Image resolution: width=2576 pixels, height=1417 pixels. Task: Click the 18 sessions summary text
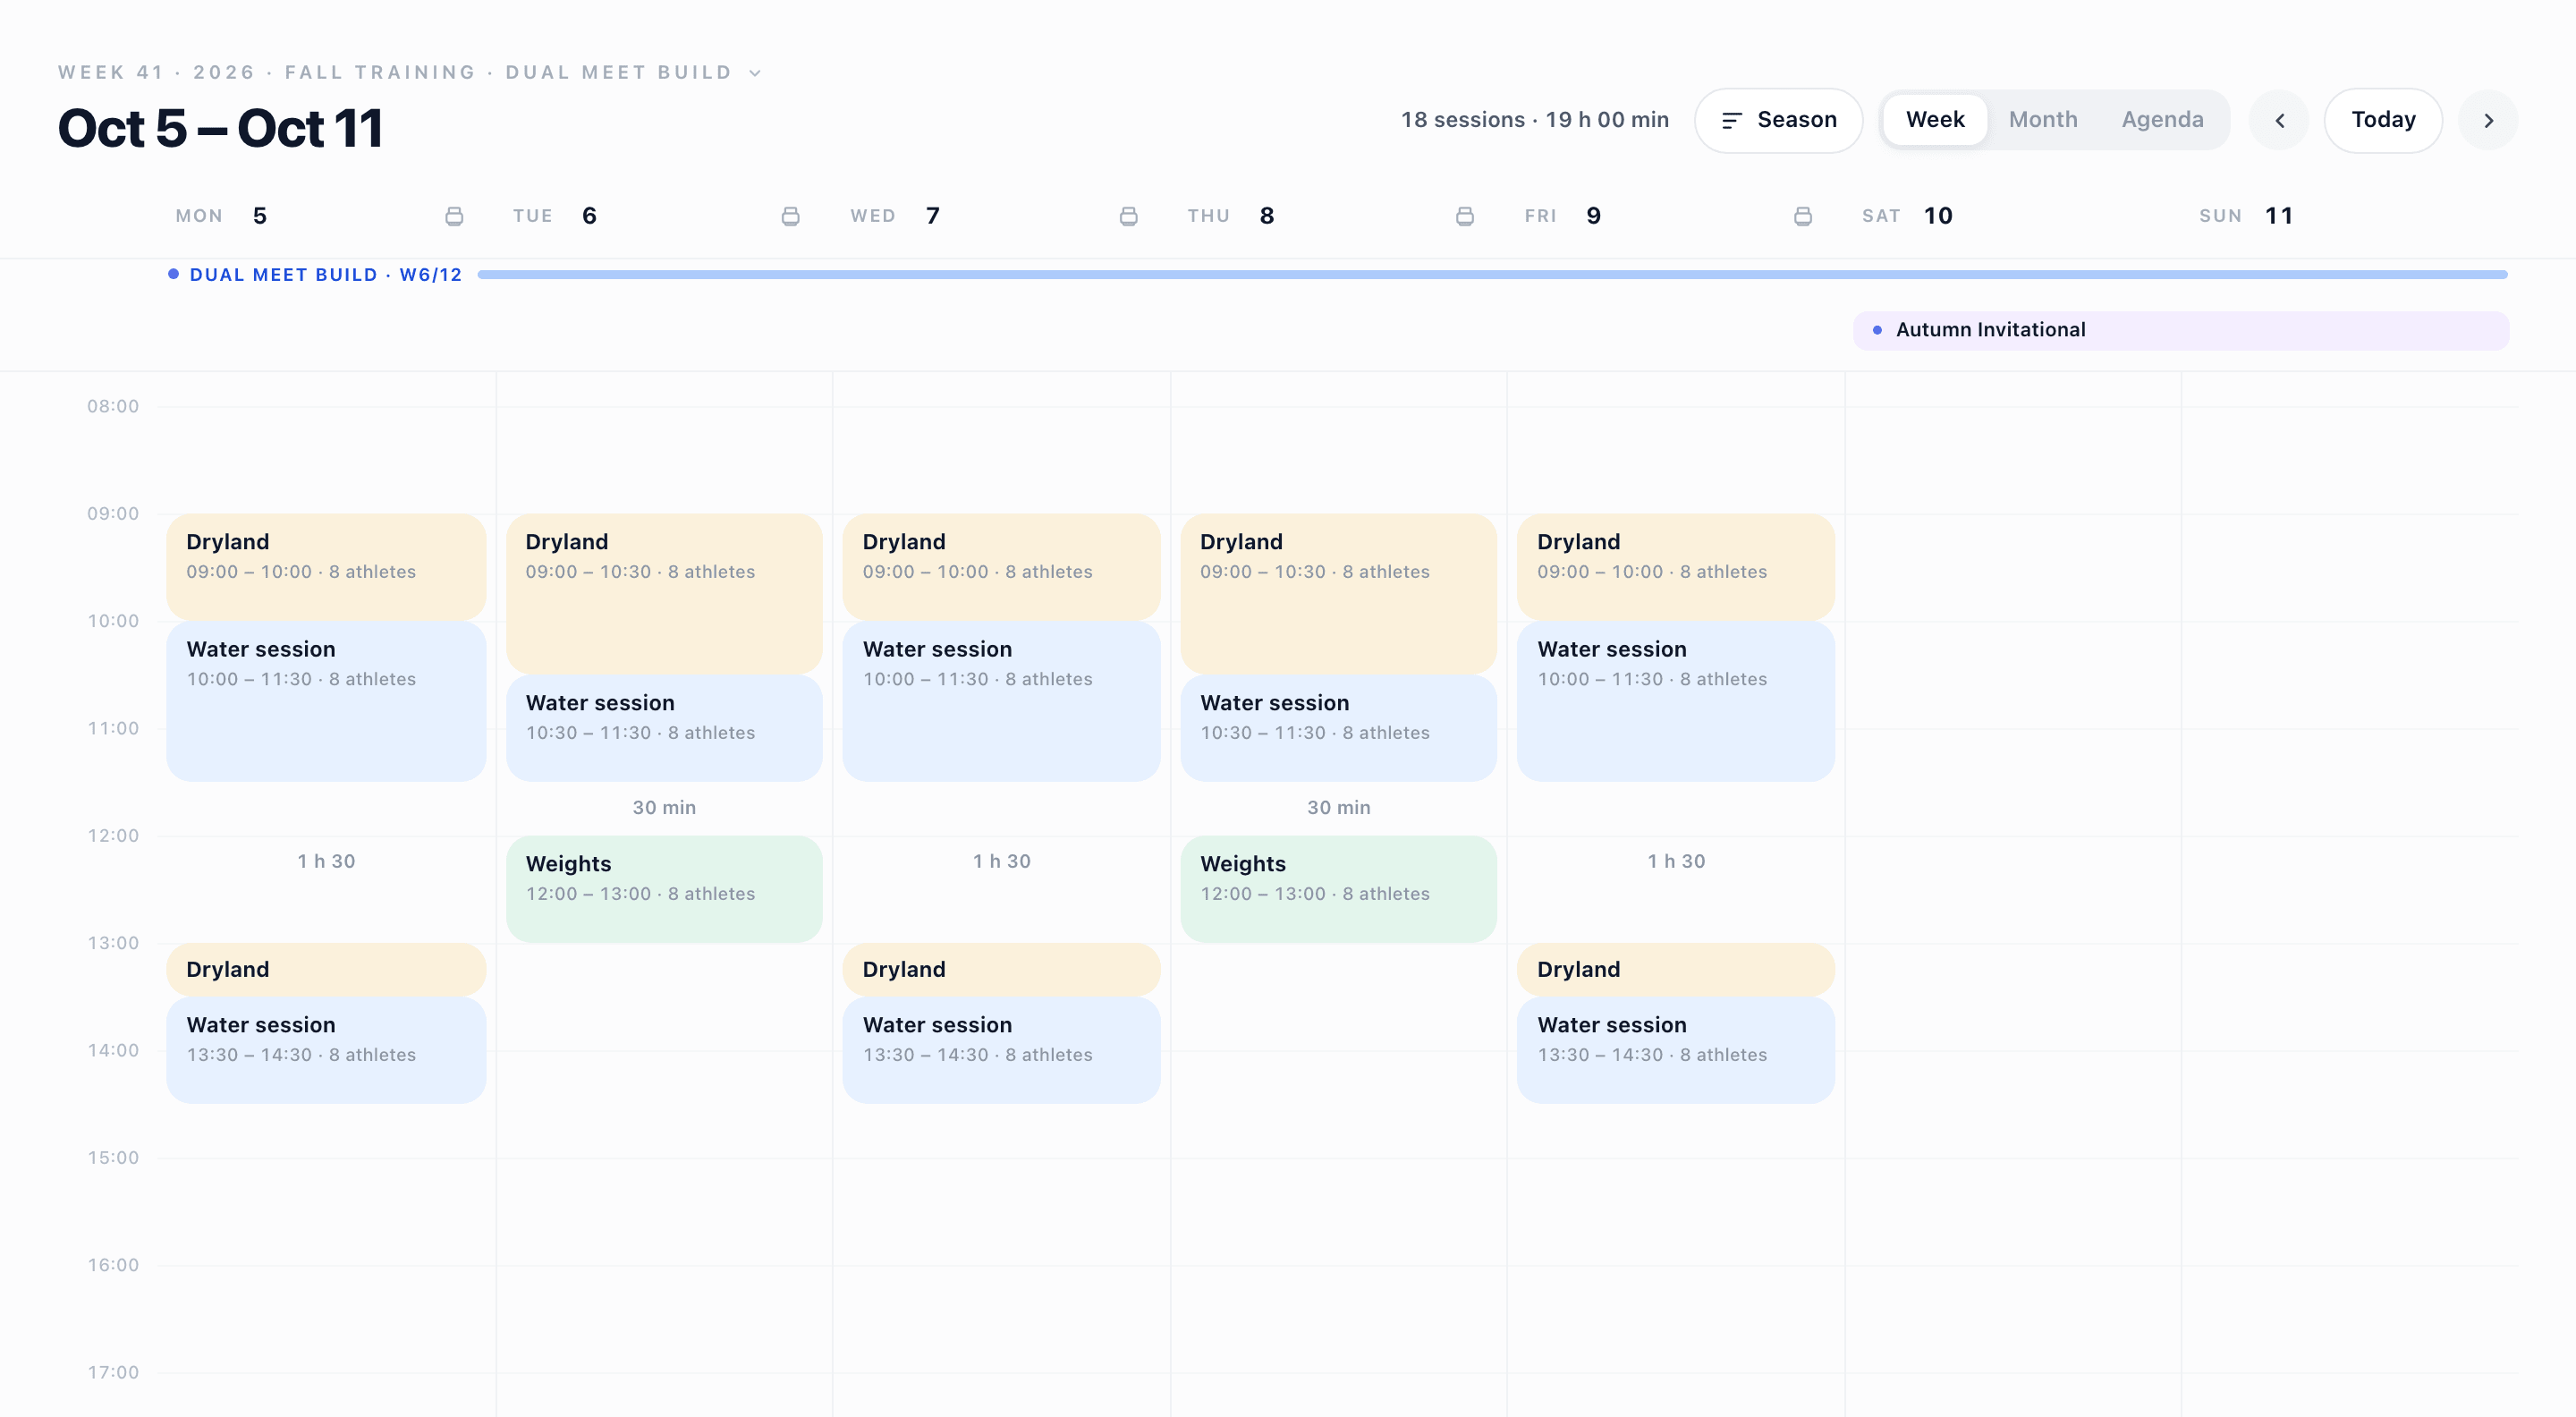click(1534, 120)
